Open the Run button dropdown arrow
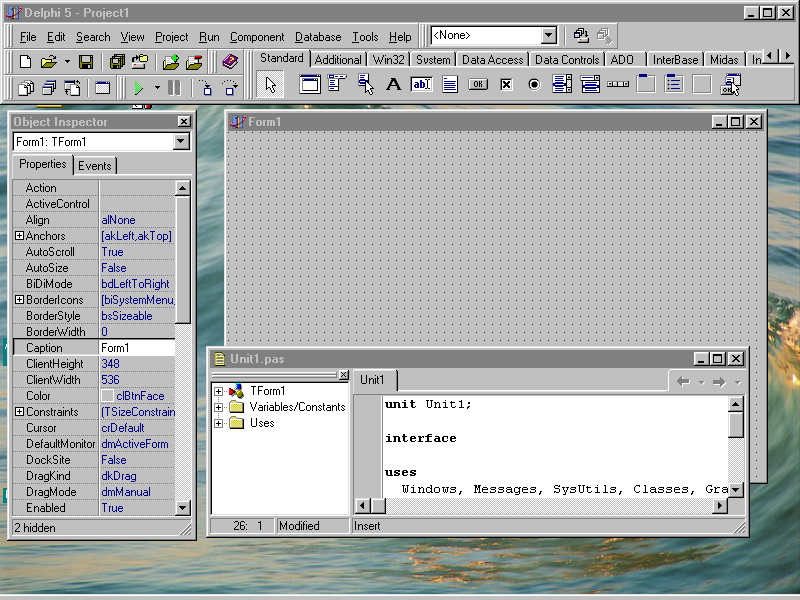The image size is (800, 600). click(157, 88)
